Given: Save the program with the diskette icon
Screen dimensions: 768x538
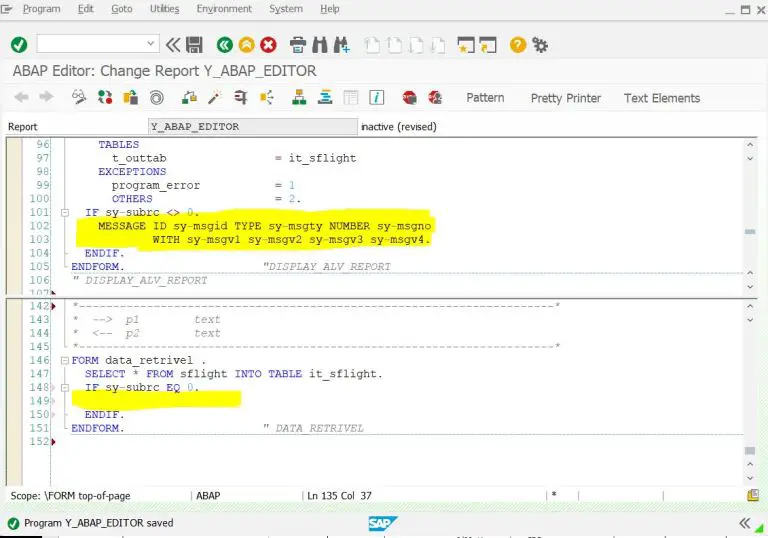Looking at the screenshot, I should 194,45.
